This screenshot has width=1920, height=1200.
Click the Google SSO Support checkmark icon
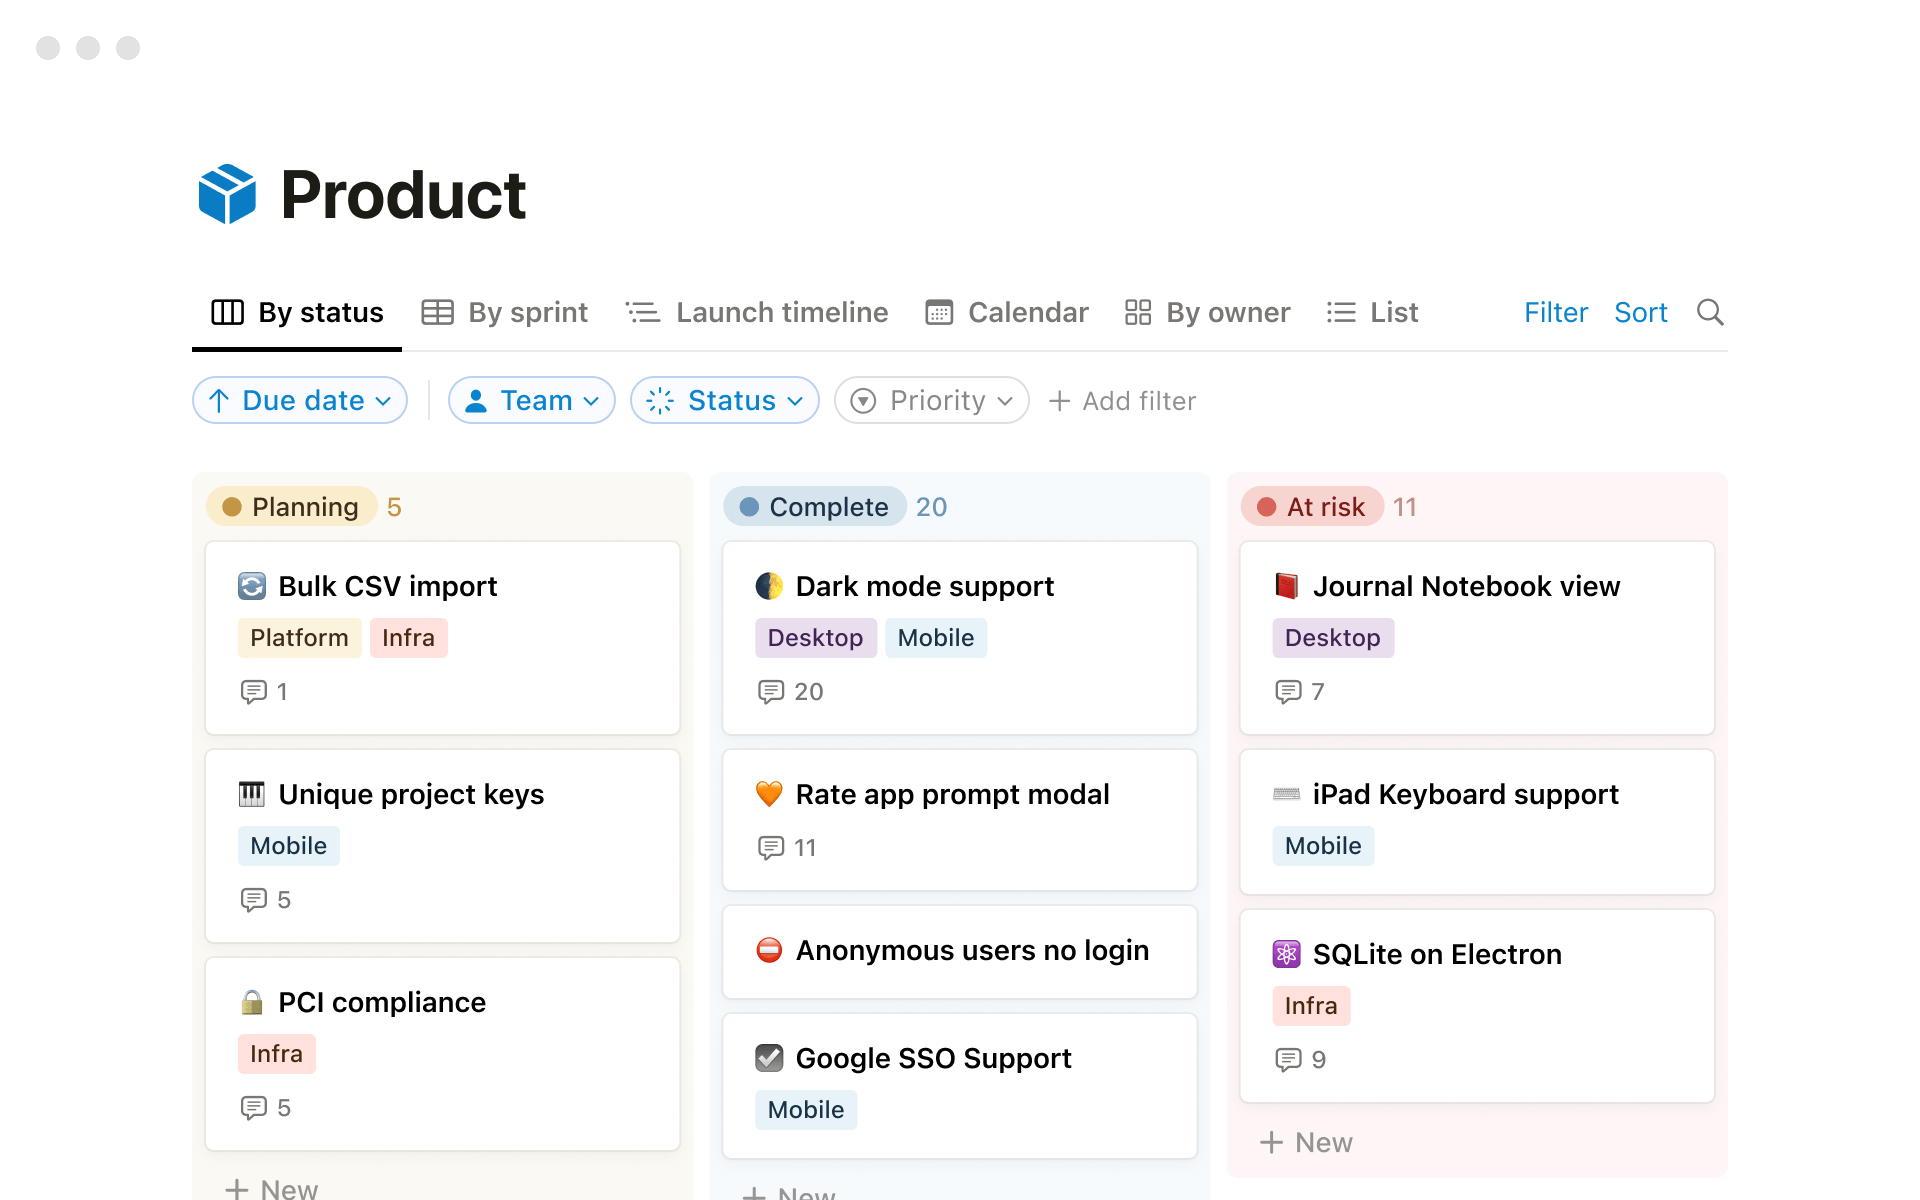tap(769, 1058)
